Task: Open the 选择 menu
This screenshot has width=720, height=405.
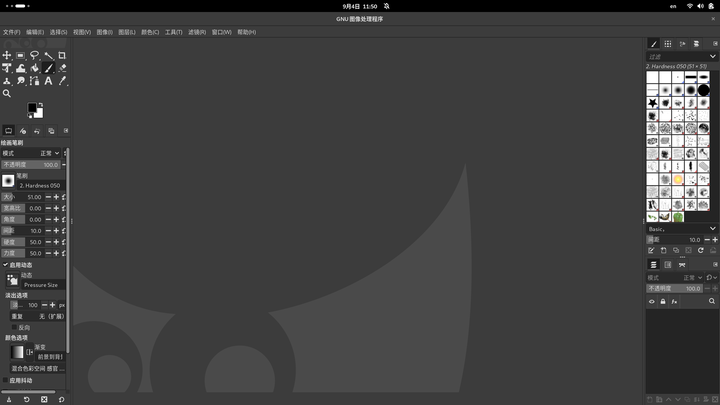Action: (x=58, y=32)
